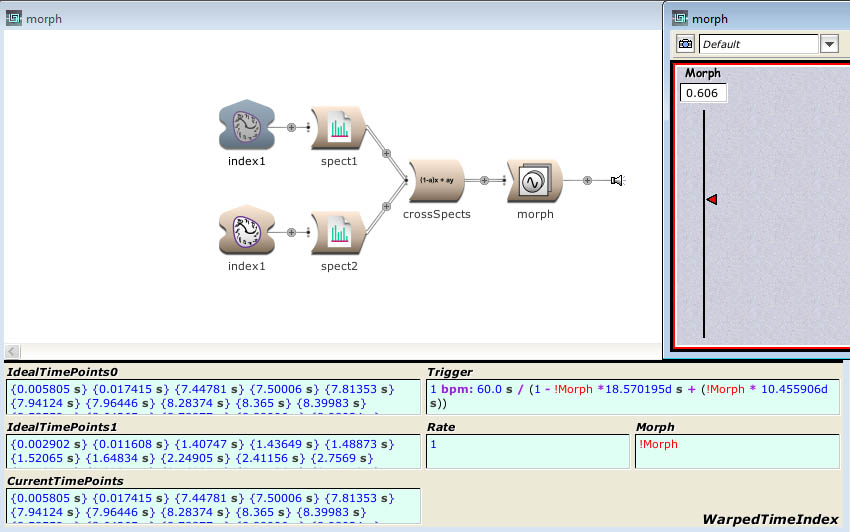Screen dimensions: 850x532
Task: Select the spect1 spectrum icon
Action: click(x=339, y=128)
